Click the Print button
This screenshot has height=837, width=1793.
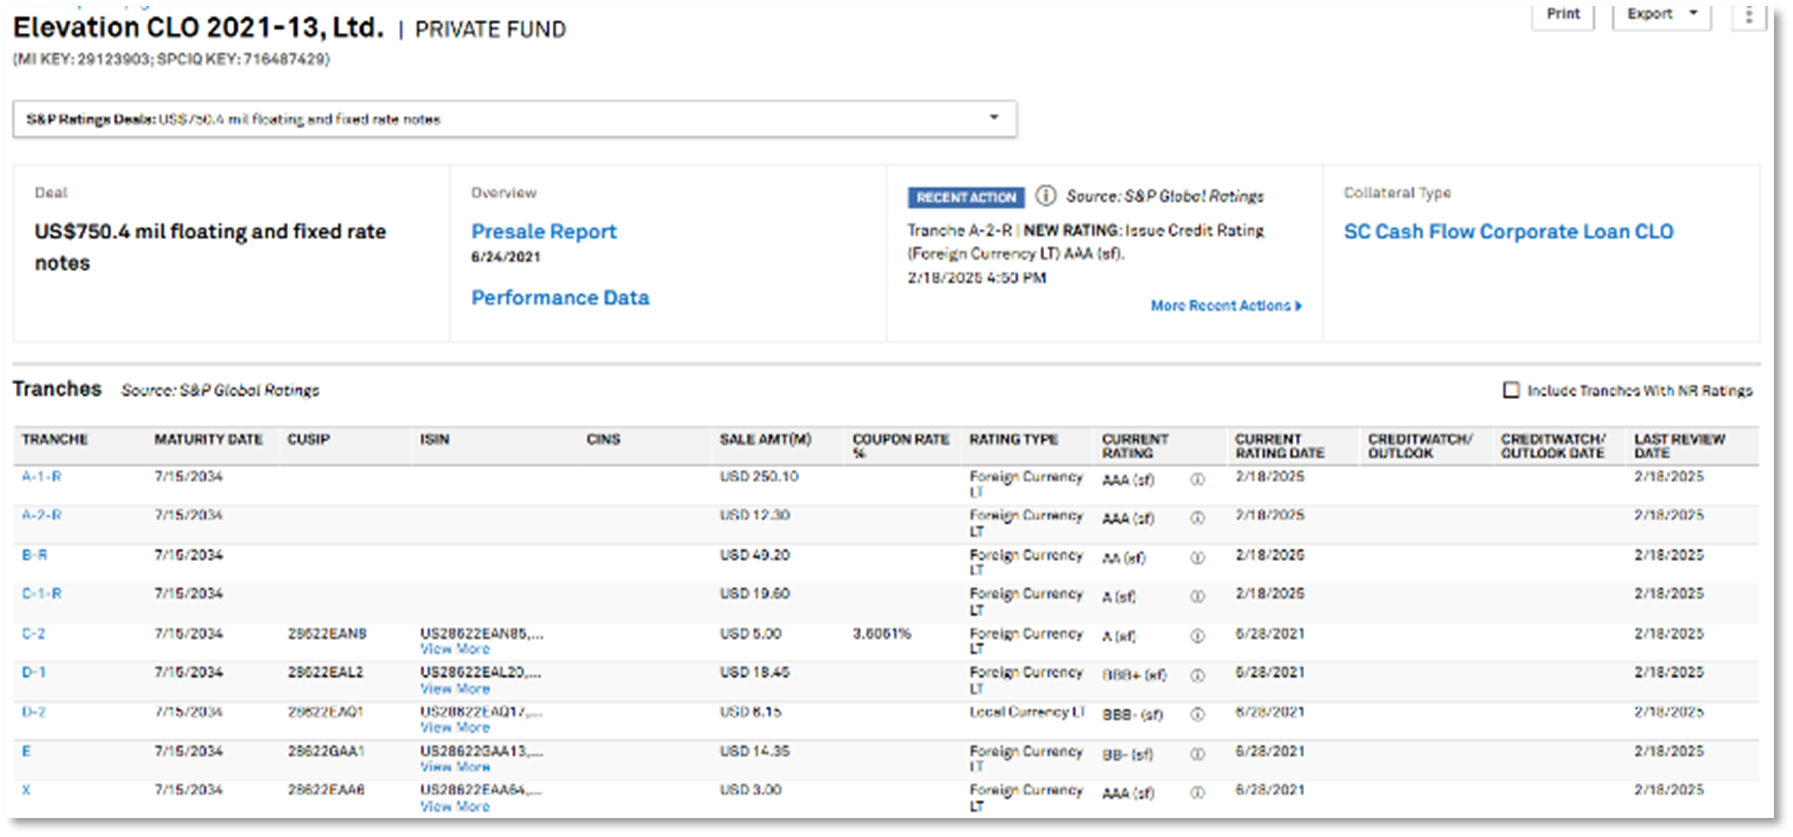pos(1562,15)
